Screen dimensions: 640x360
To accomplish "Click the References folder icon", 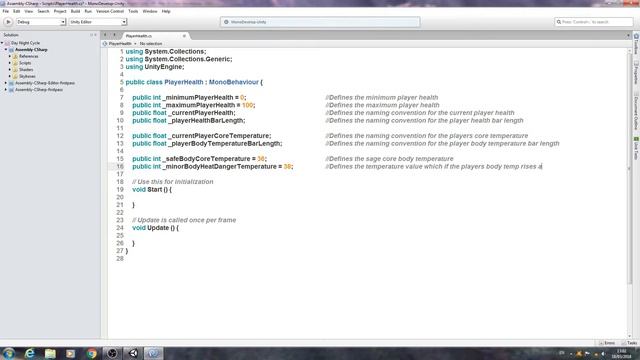I will (15, 56).
